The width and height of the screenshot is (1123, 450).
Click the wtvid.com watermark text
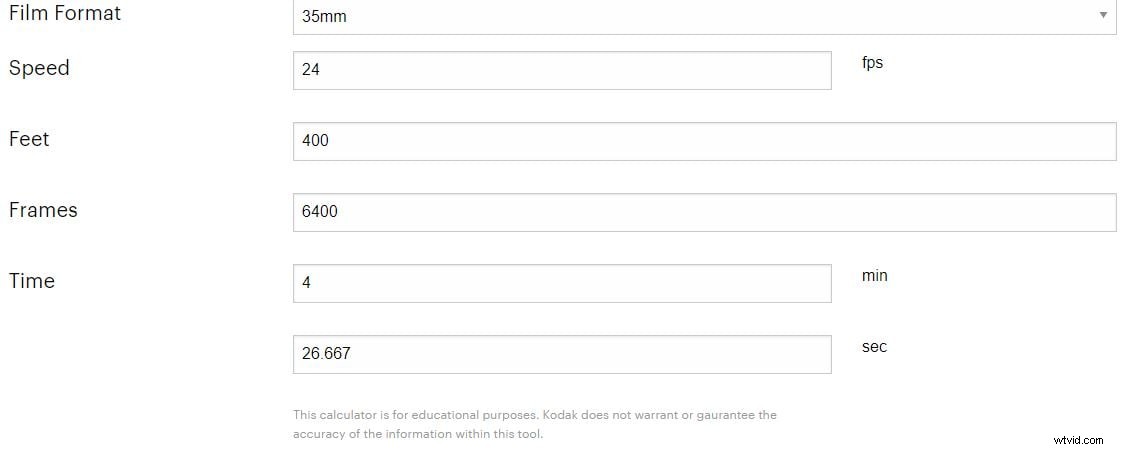coord(1079,439)
